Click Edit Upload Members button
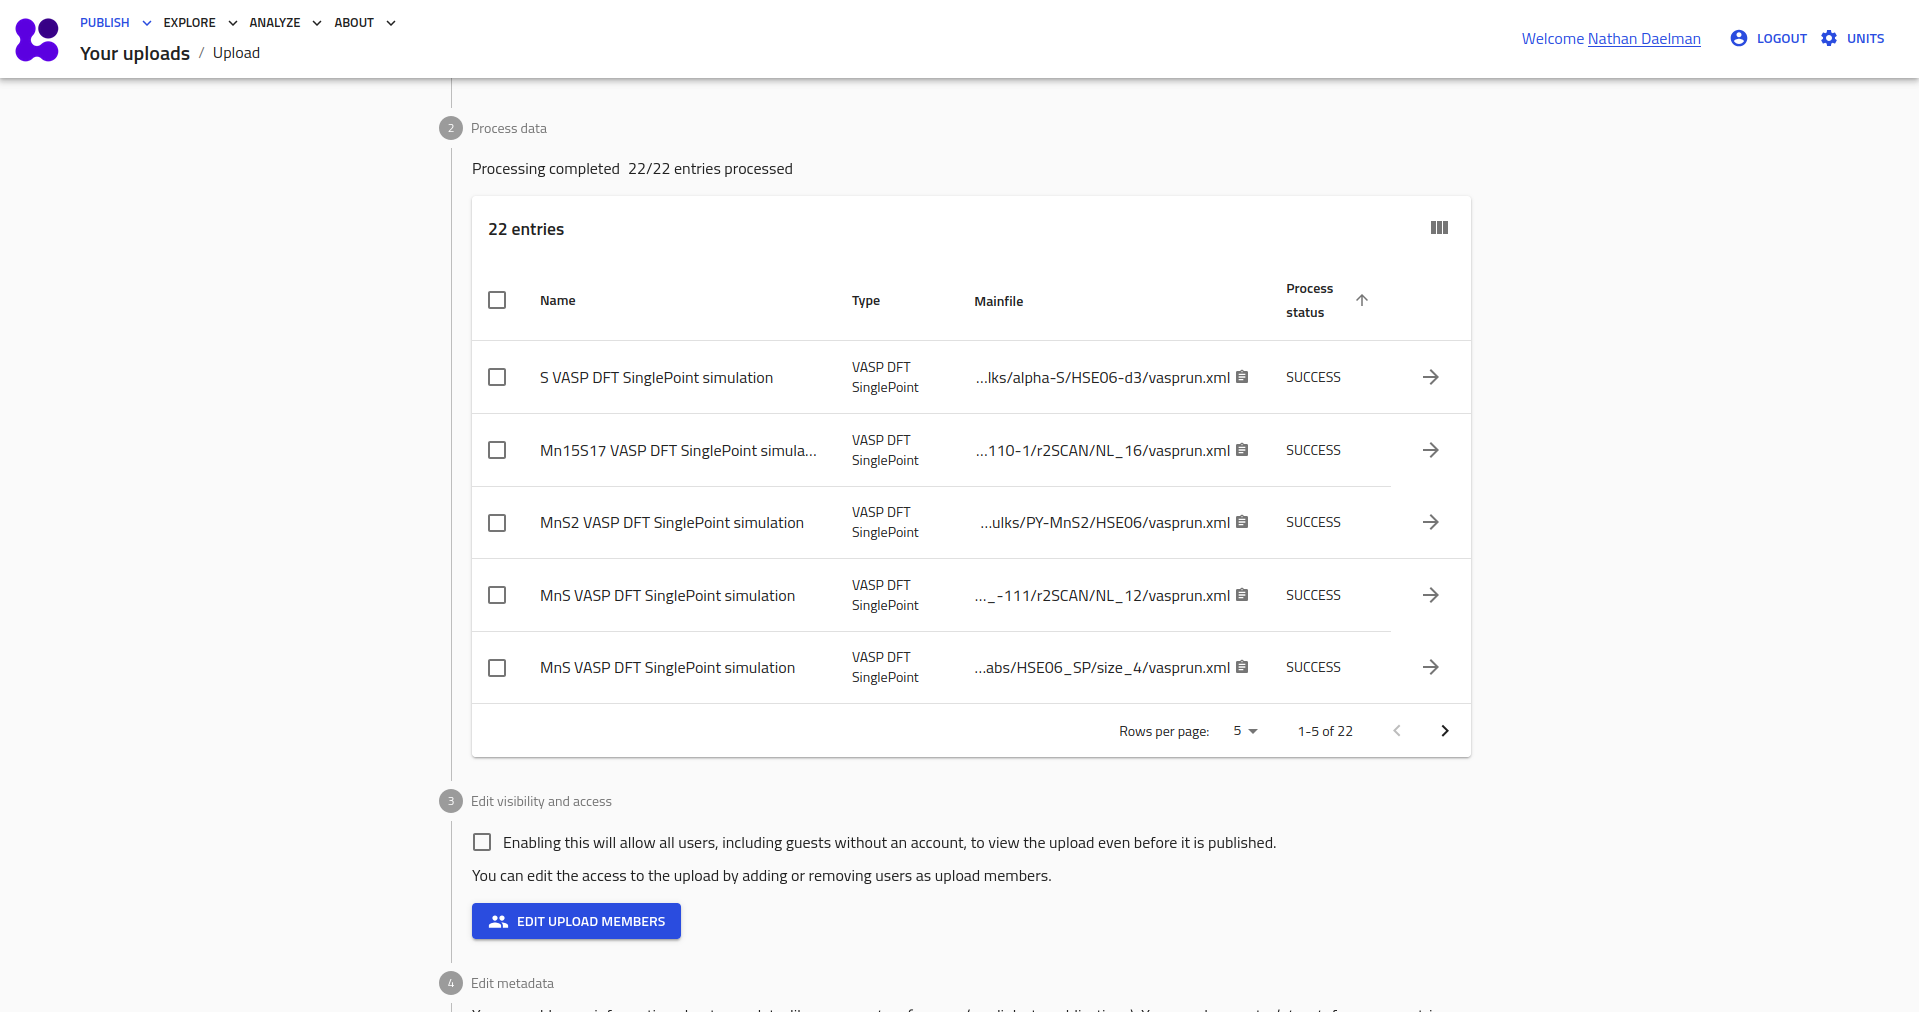This screenshot has width=1919, height=1012. tap(576, 921)
